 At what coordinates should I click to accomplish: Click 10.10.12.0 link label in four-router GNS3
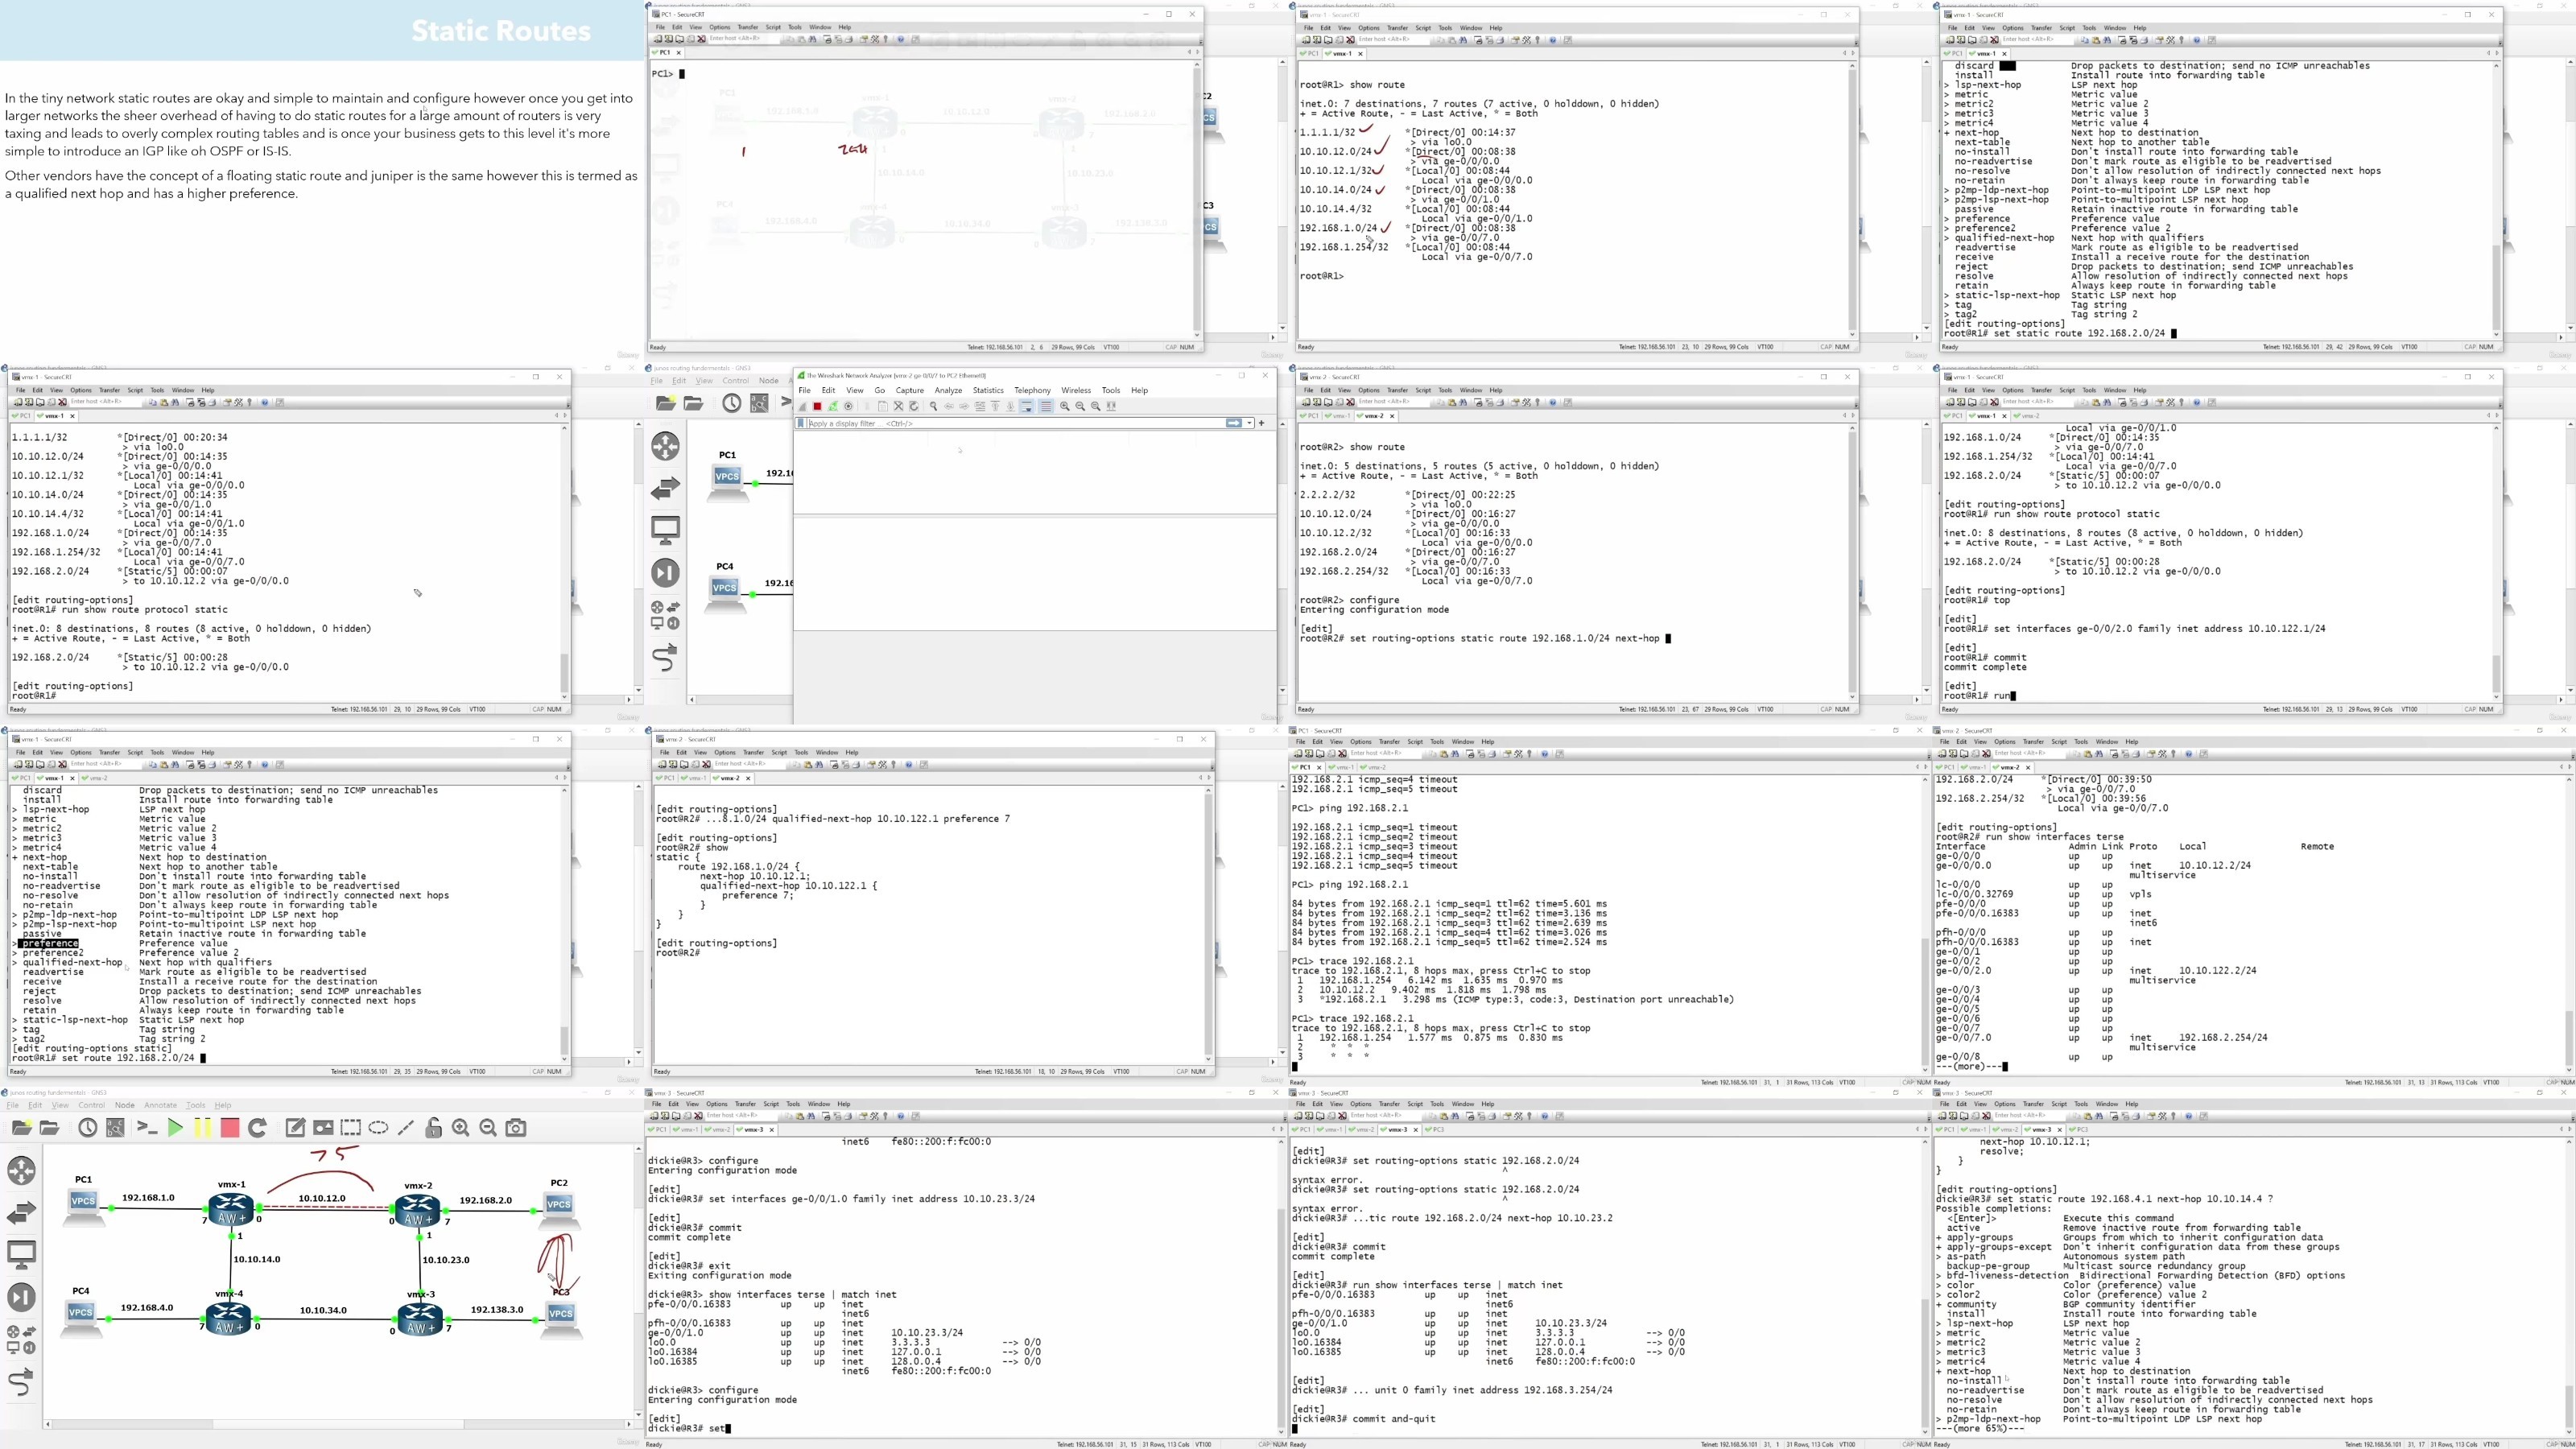[321, 1198]
